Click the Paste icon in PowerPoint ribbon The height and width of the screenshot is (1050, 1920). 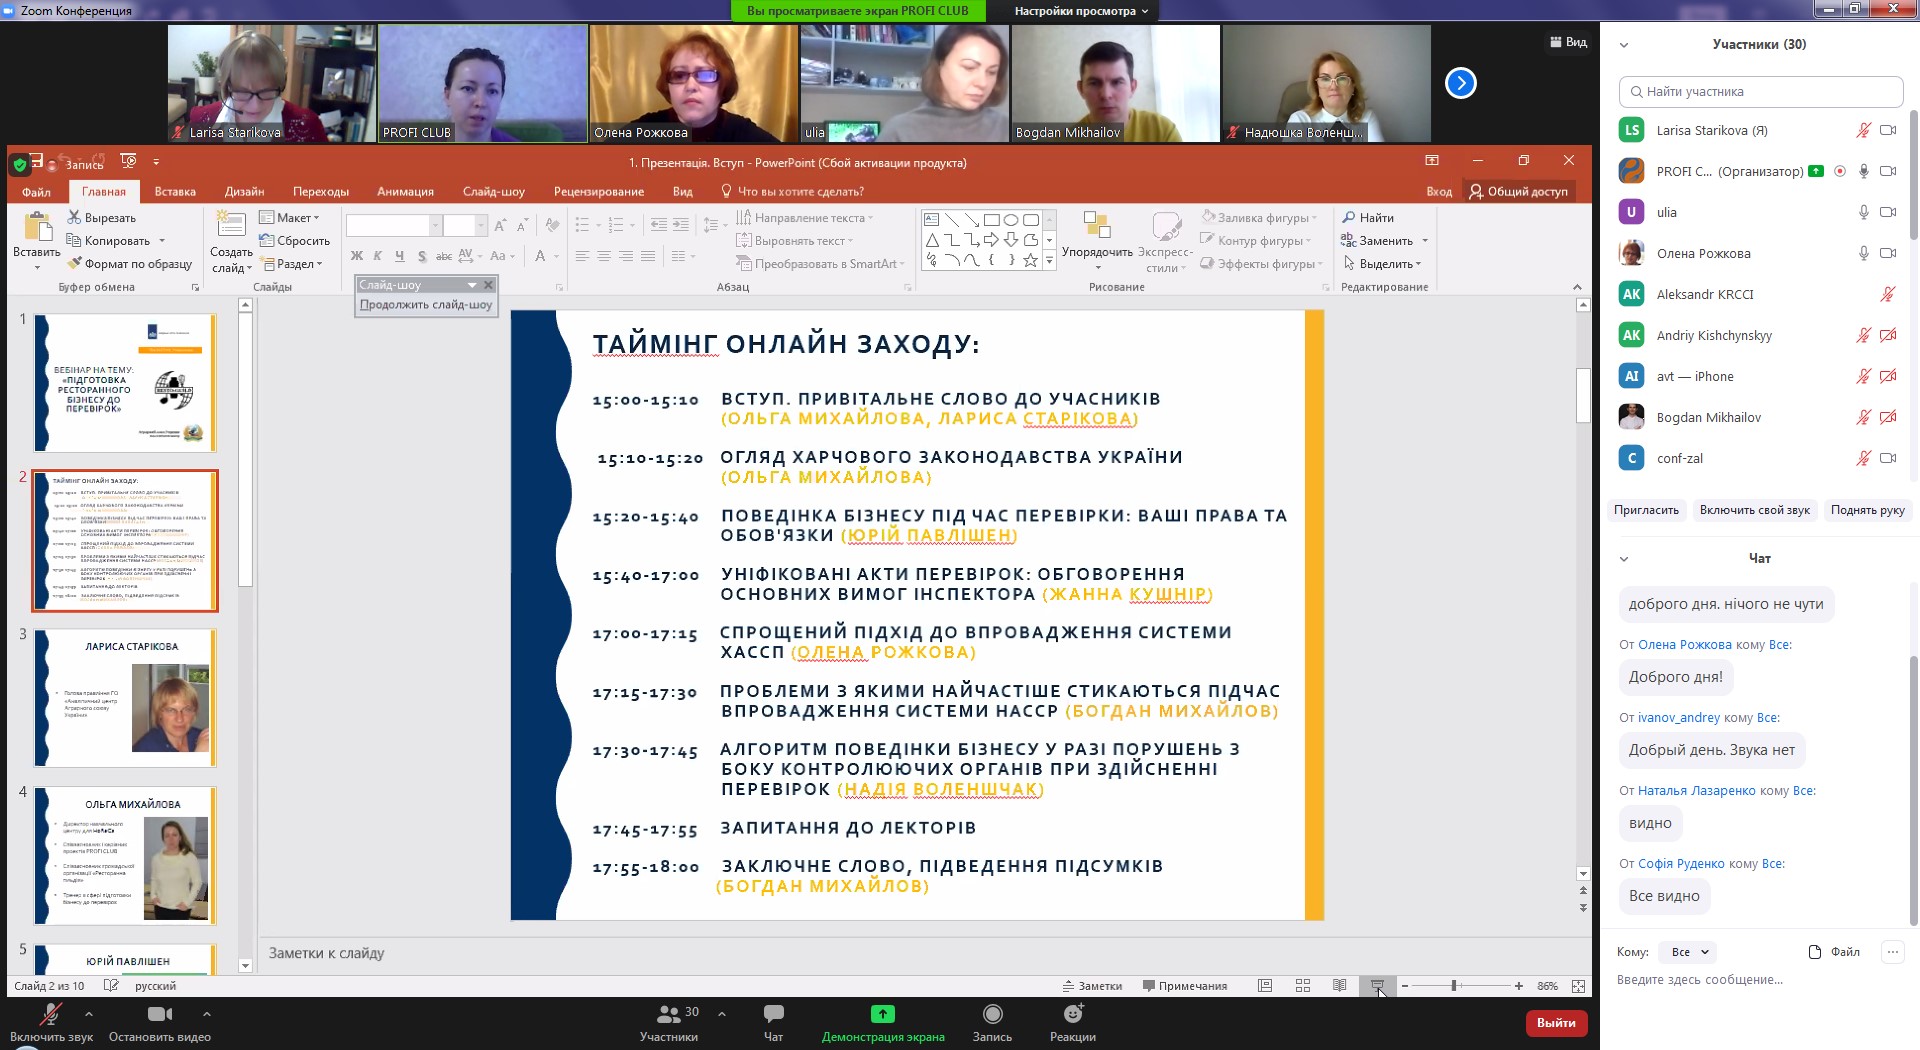coord(37,228)
